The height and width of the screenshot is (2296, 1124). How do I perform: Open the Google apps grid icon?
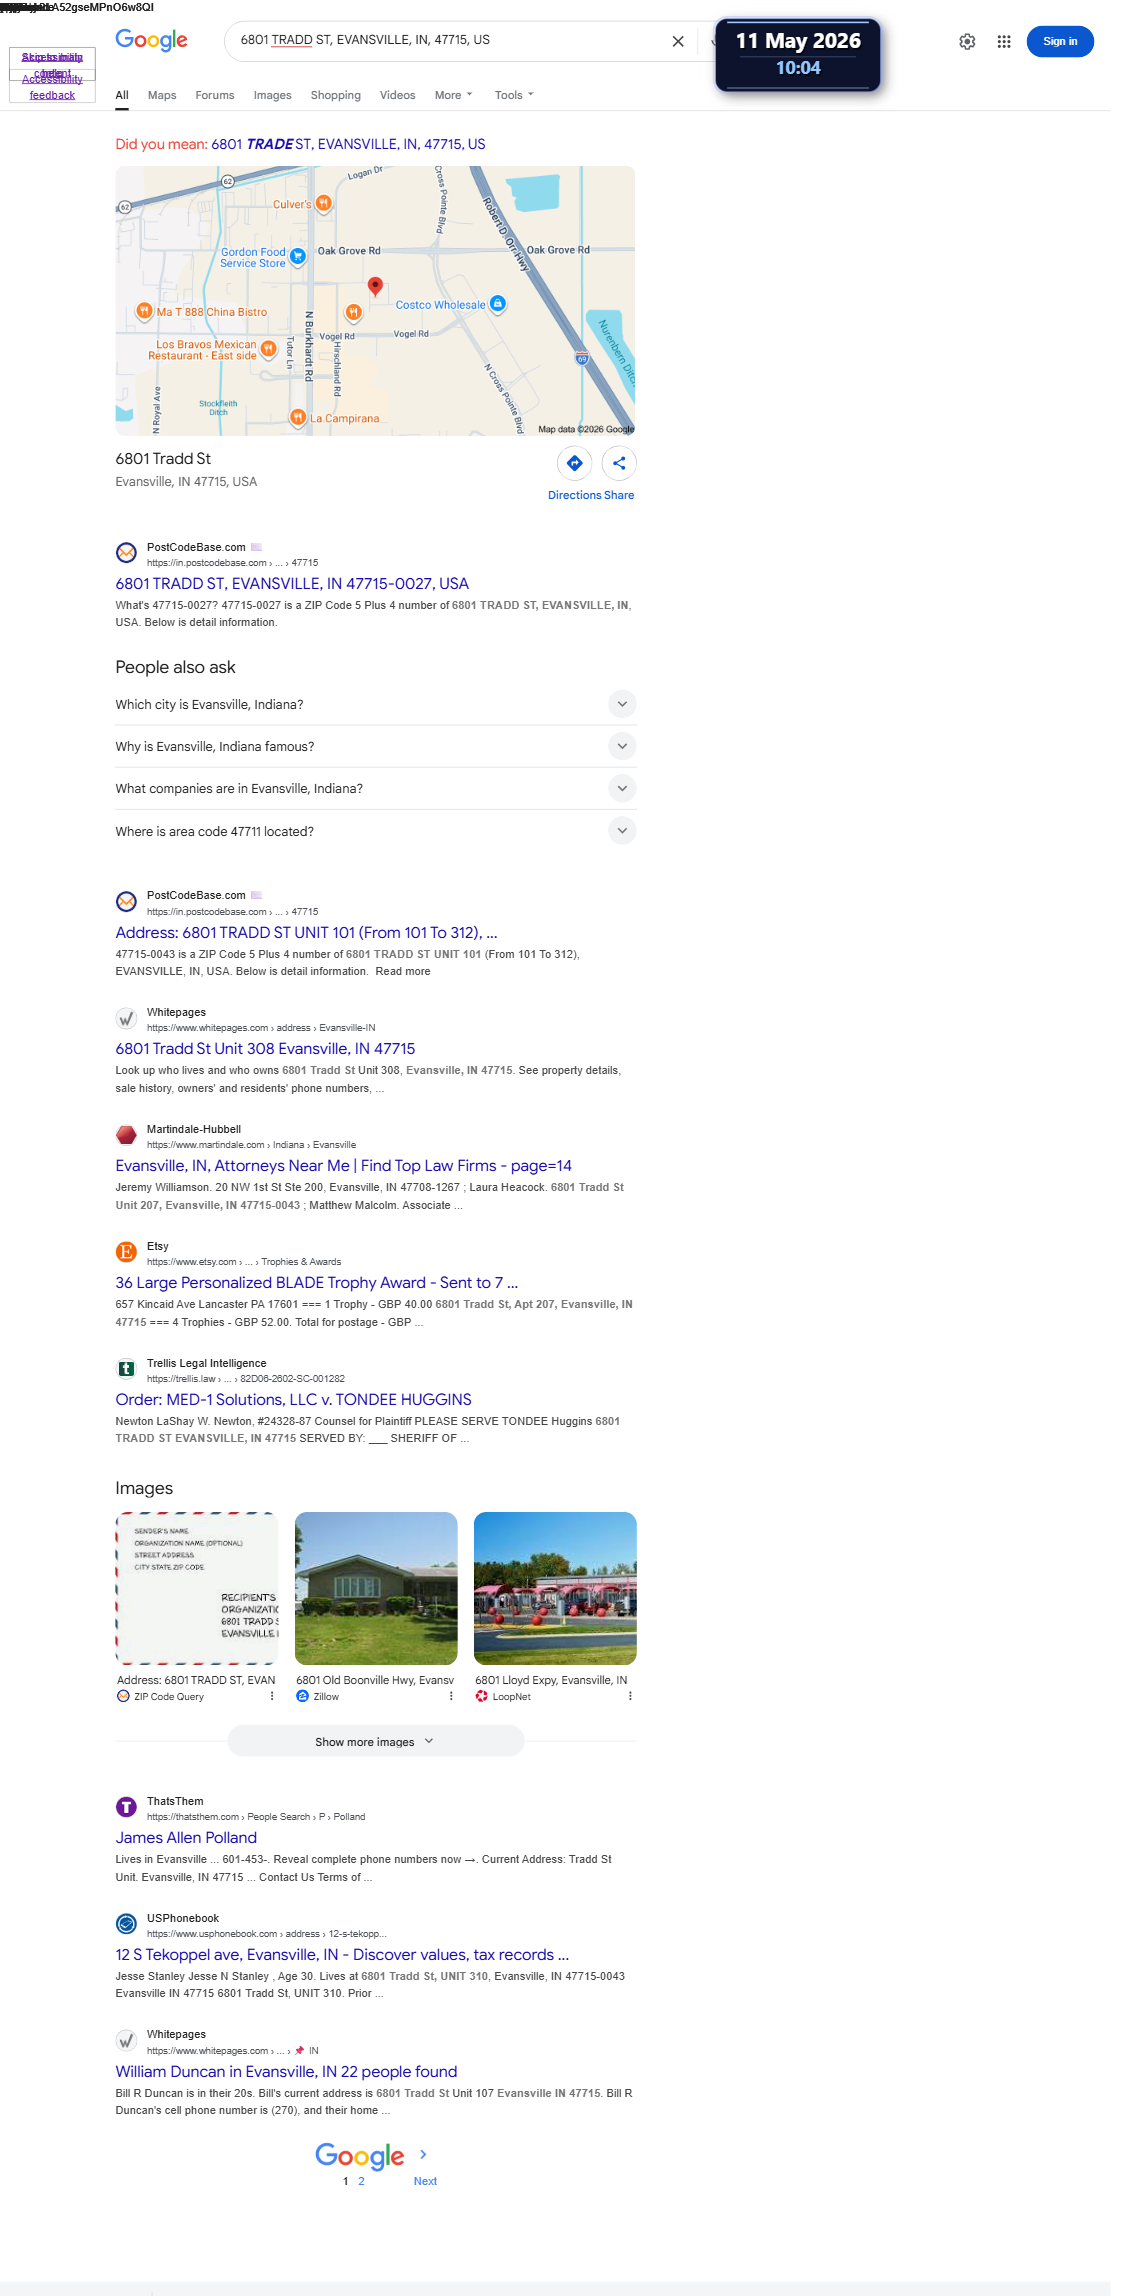(1004, 41)
